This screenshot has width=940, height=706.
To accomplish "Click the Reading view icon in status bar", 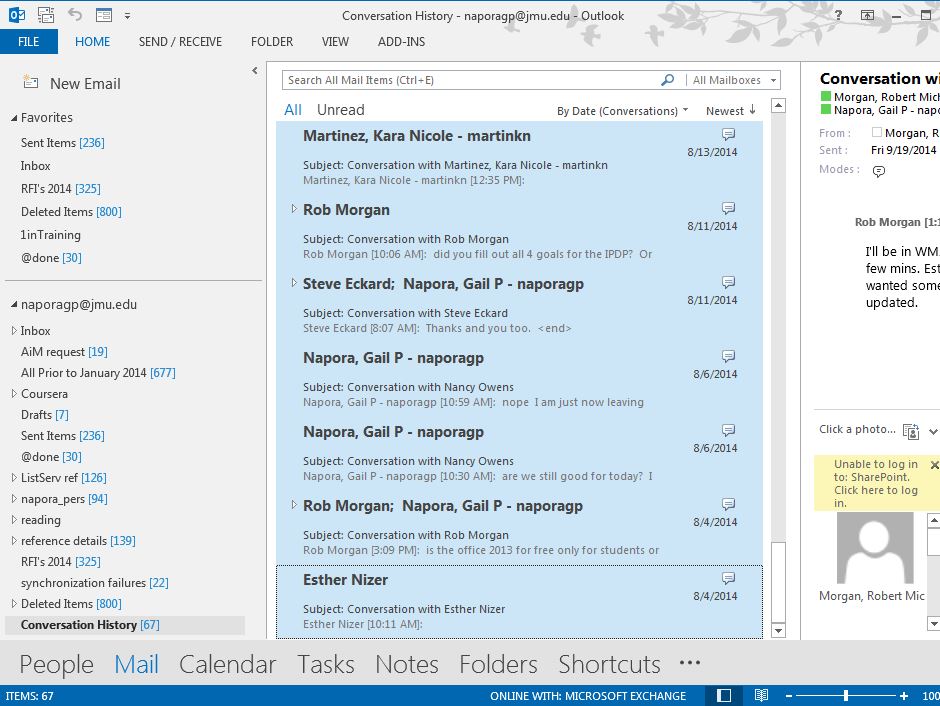I will tap(761, 695).
